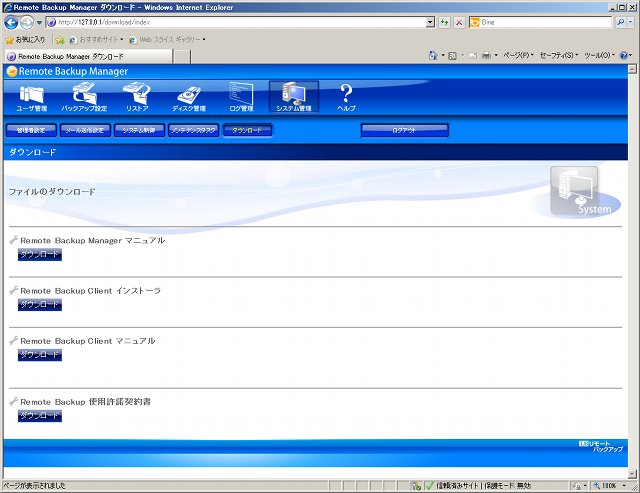Open the ユーザ管理 (User Management) icon

tap(31, 98)
